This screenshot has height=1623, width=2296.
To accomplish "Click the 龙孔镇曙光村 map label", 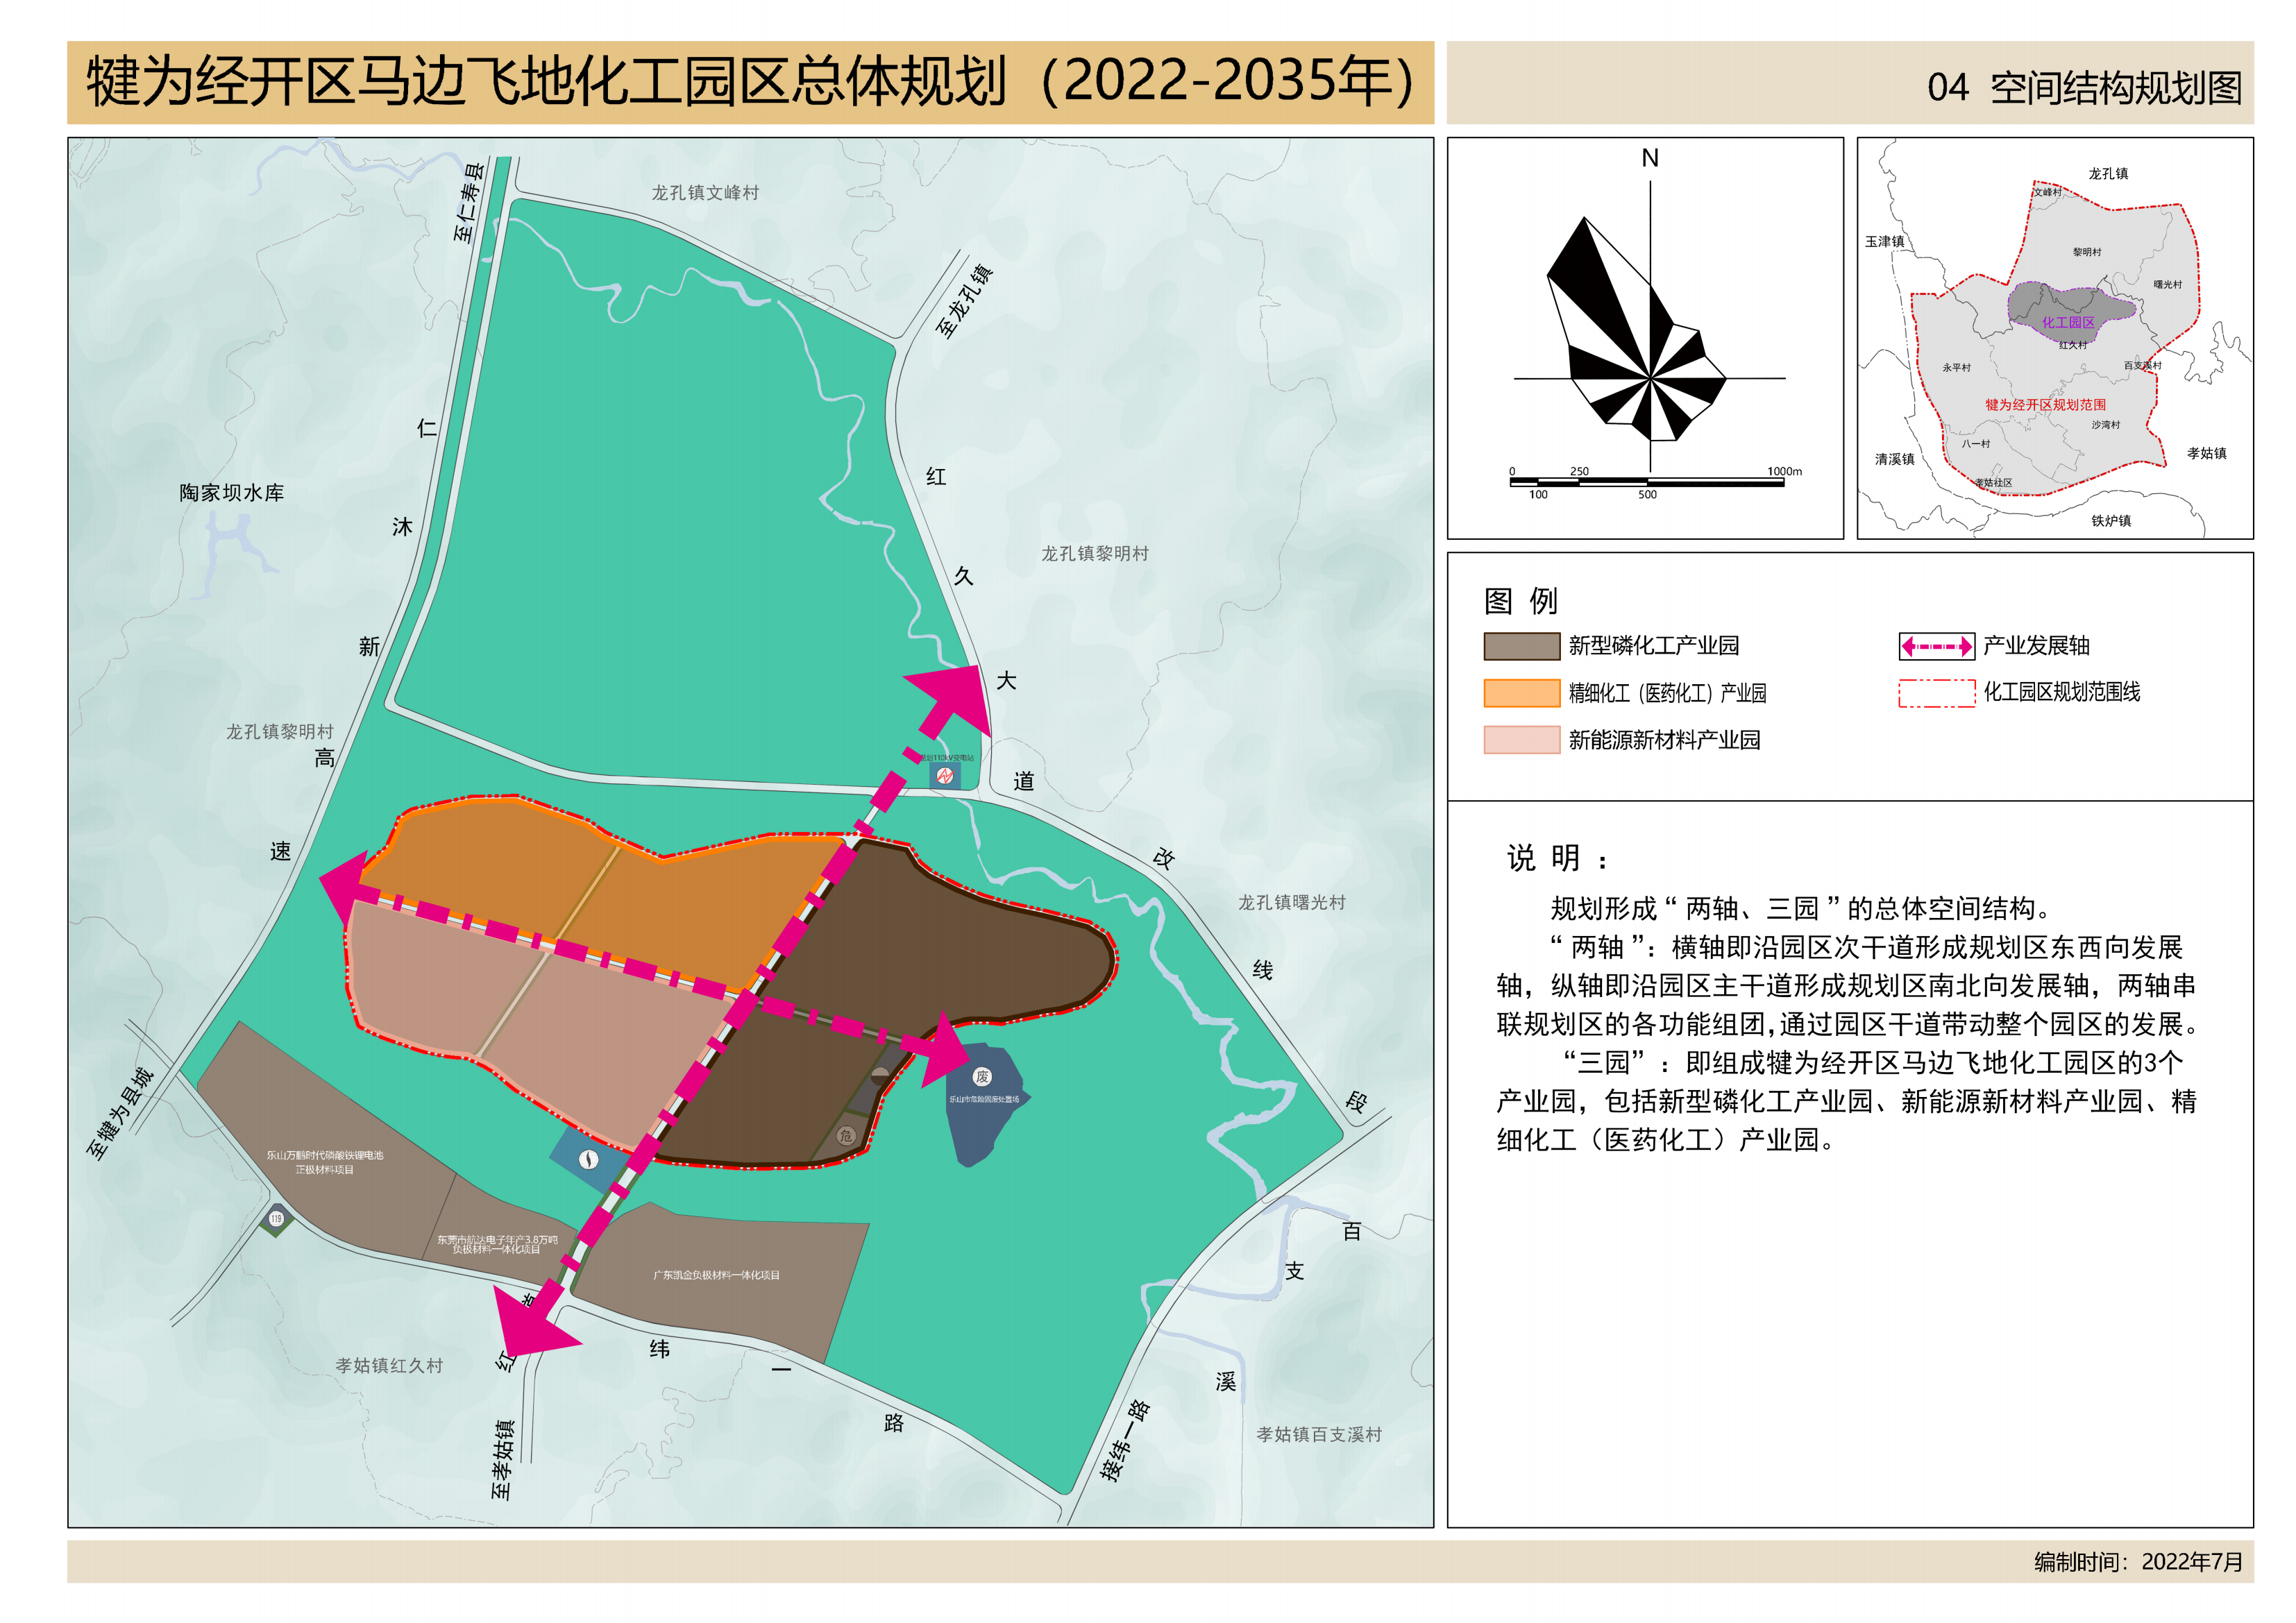I will pos(1292,903).
